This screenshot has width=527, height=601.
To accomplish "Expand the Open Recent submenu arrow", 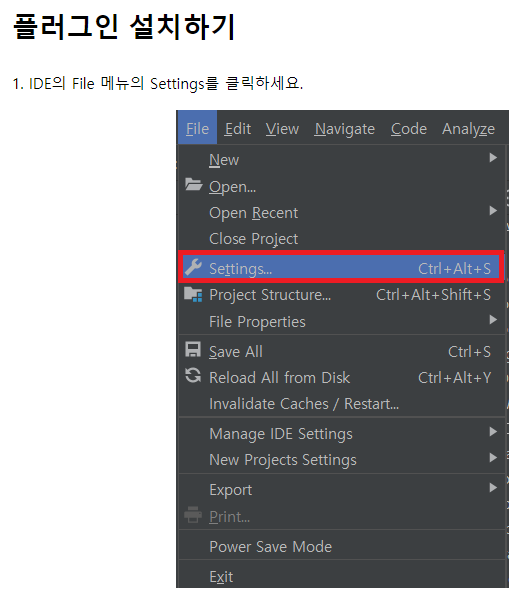I will pos(493,211).
